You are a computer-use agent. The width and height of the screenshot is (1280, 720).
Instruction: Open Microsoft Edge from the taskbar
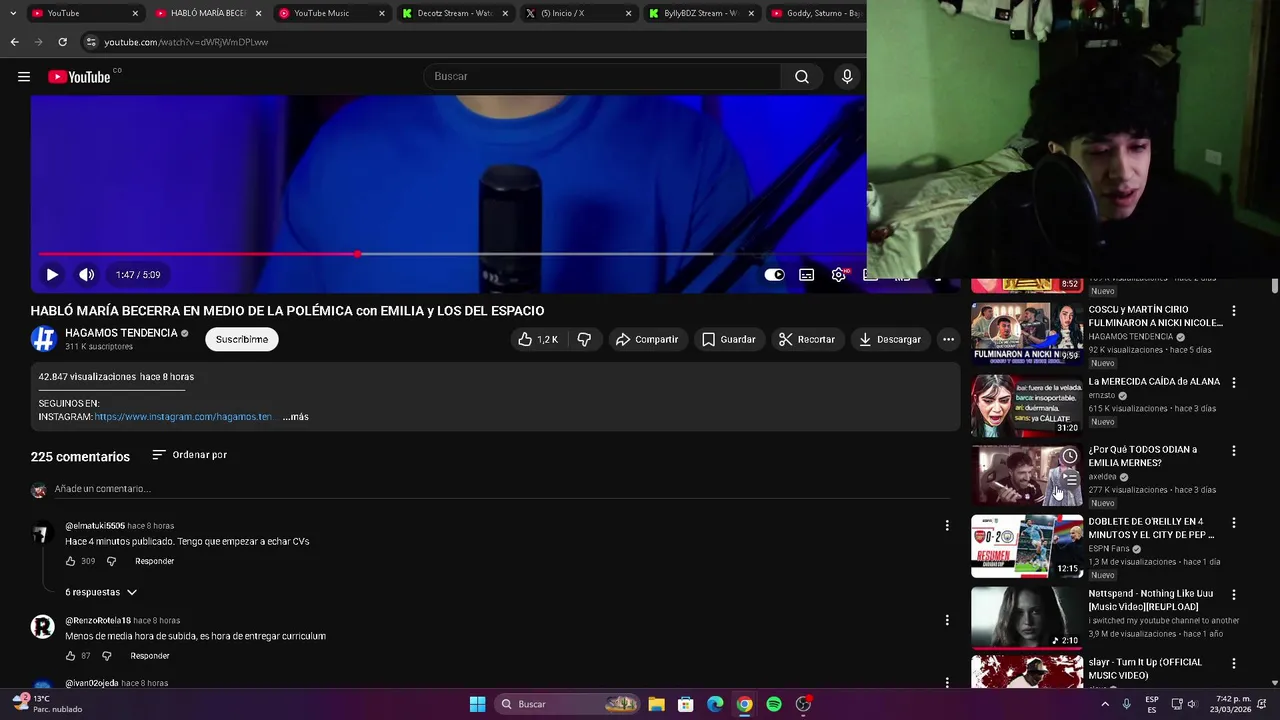[715, 704]
